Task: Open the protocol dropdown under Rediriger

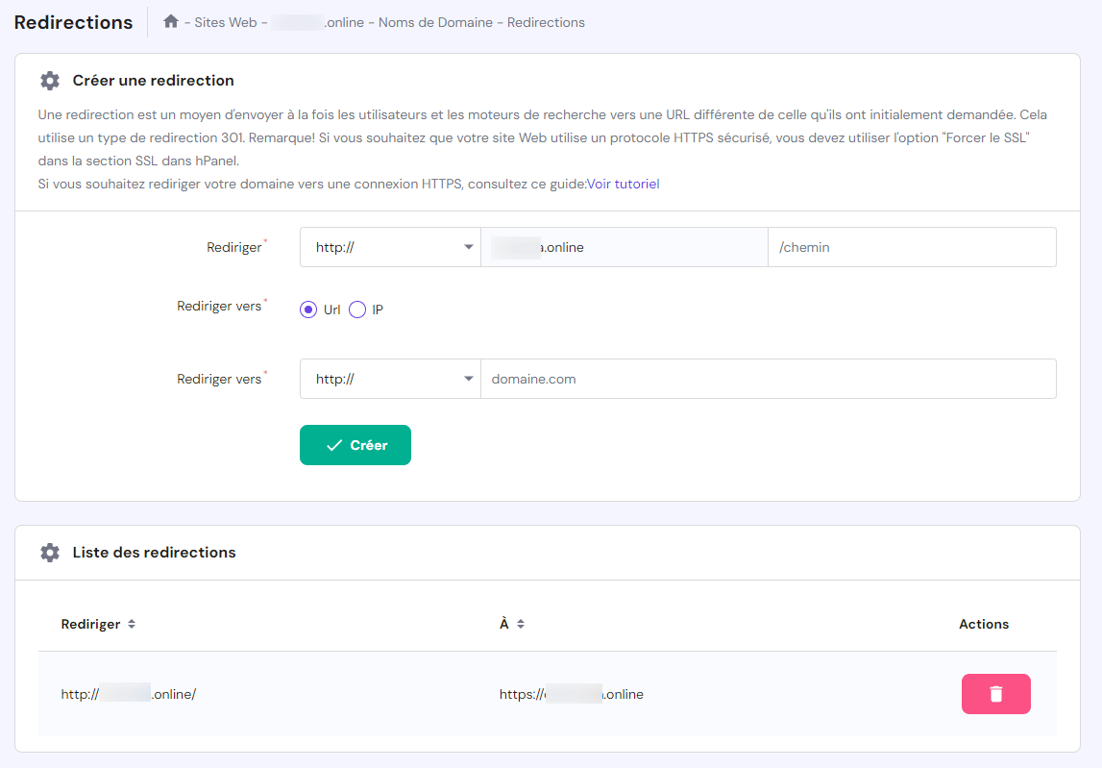Action: click(x=390, y=246)
